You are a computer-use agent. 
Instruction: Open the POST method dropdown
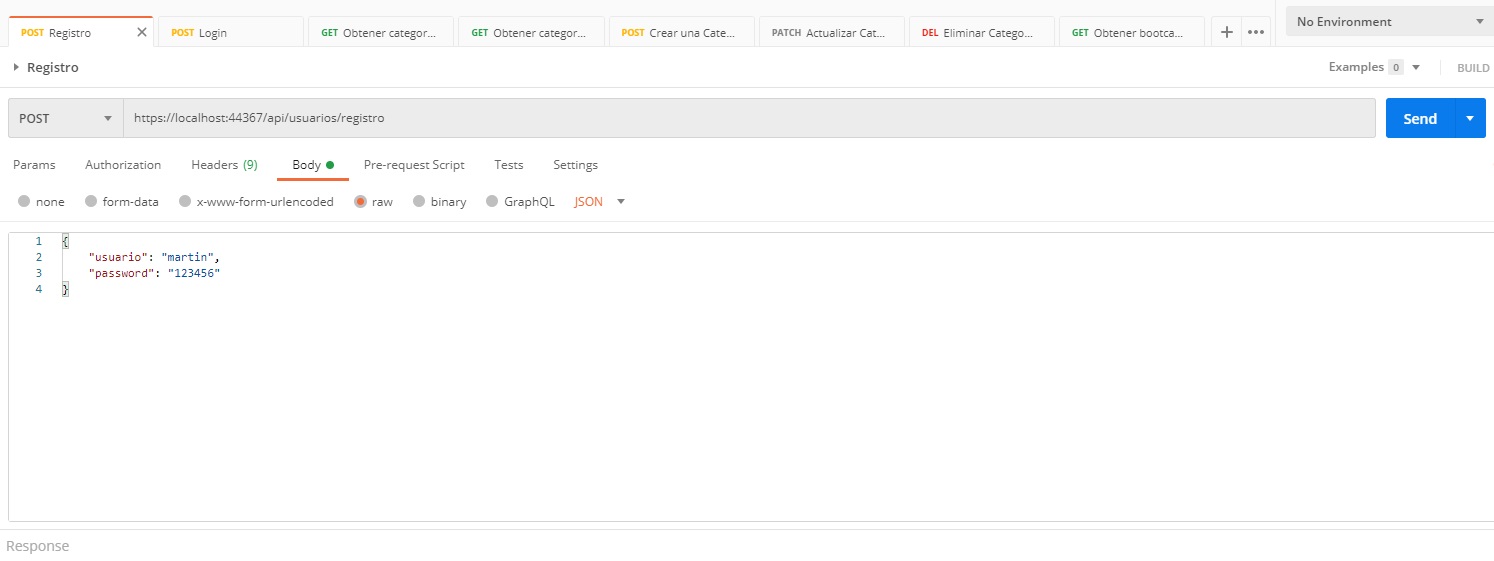pyautogui.click(x=65, y=118)
